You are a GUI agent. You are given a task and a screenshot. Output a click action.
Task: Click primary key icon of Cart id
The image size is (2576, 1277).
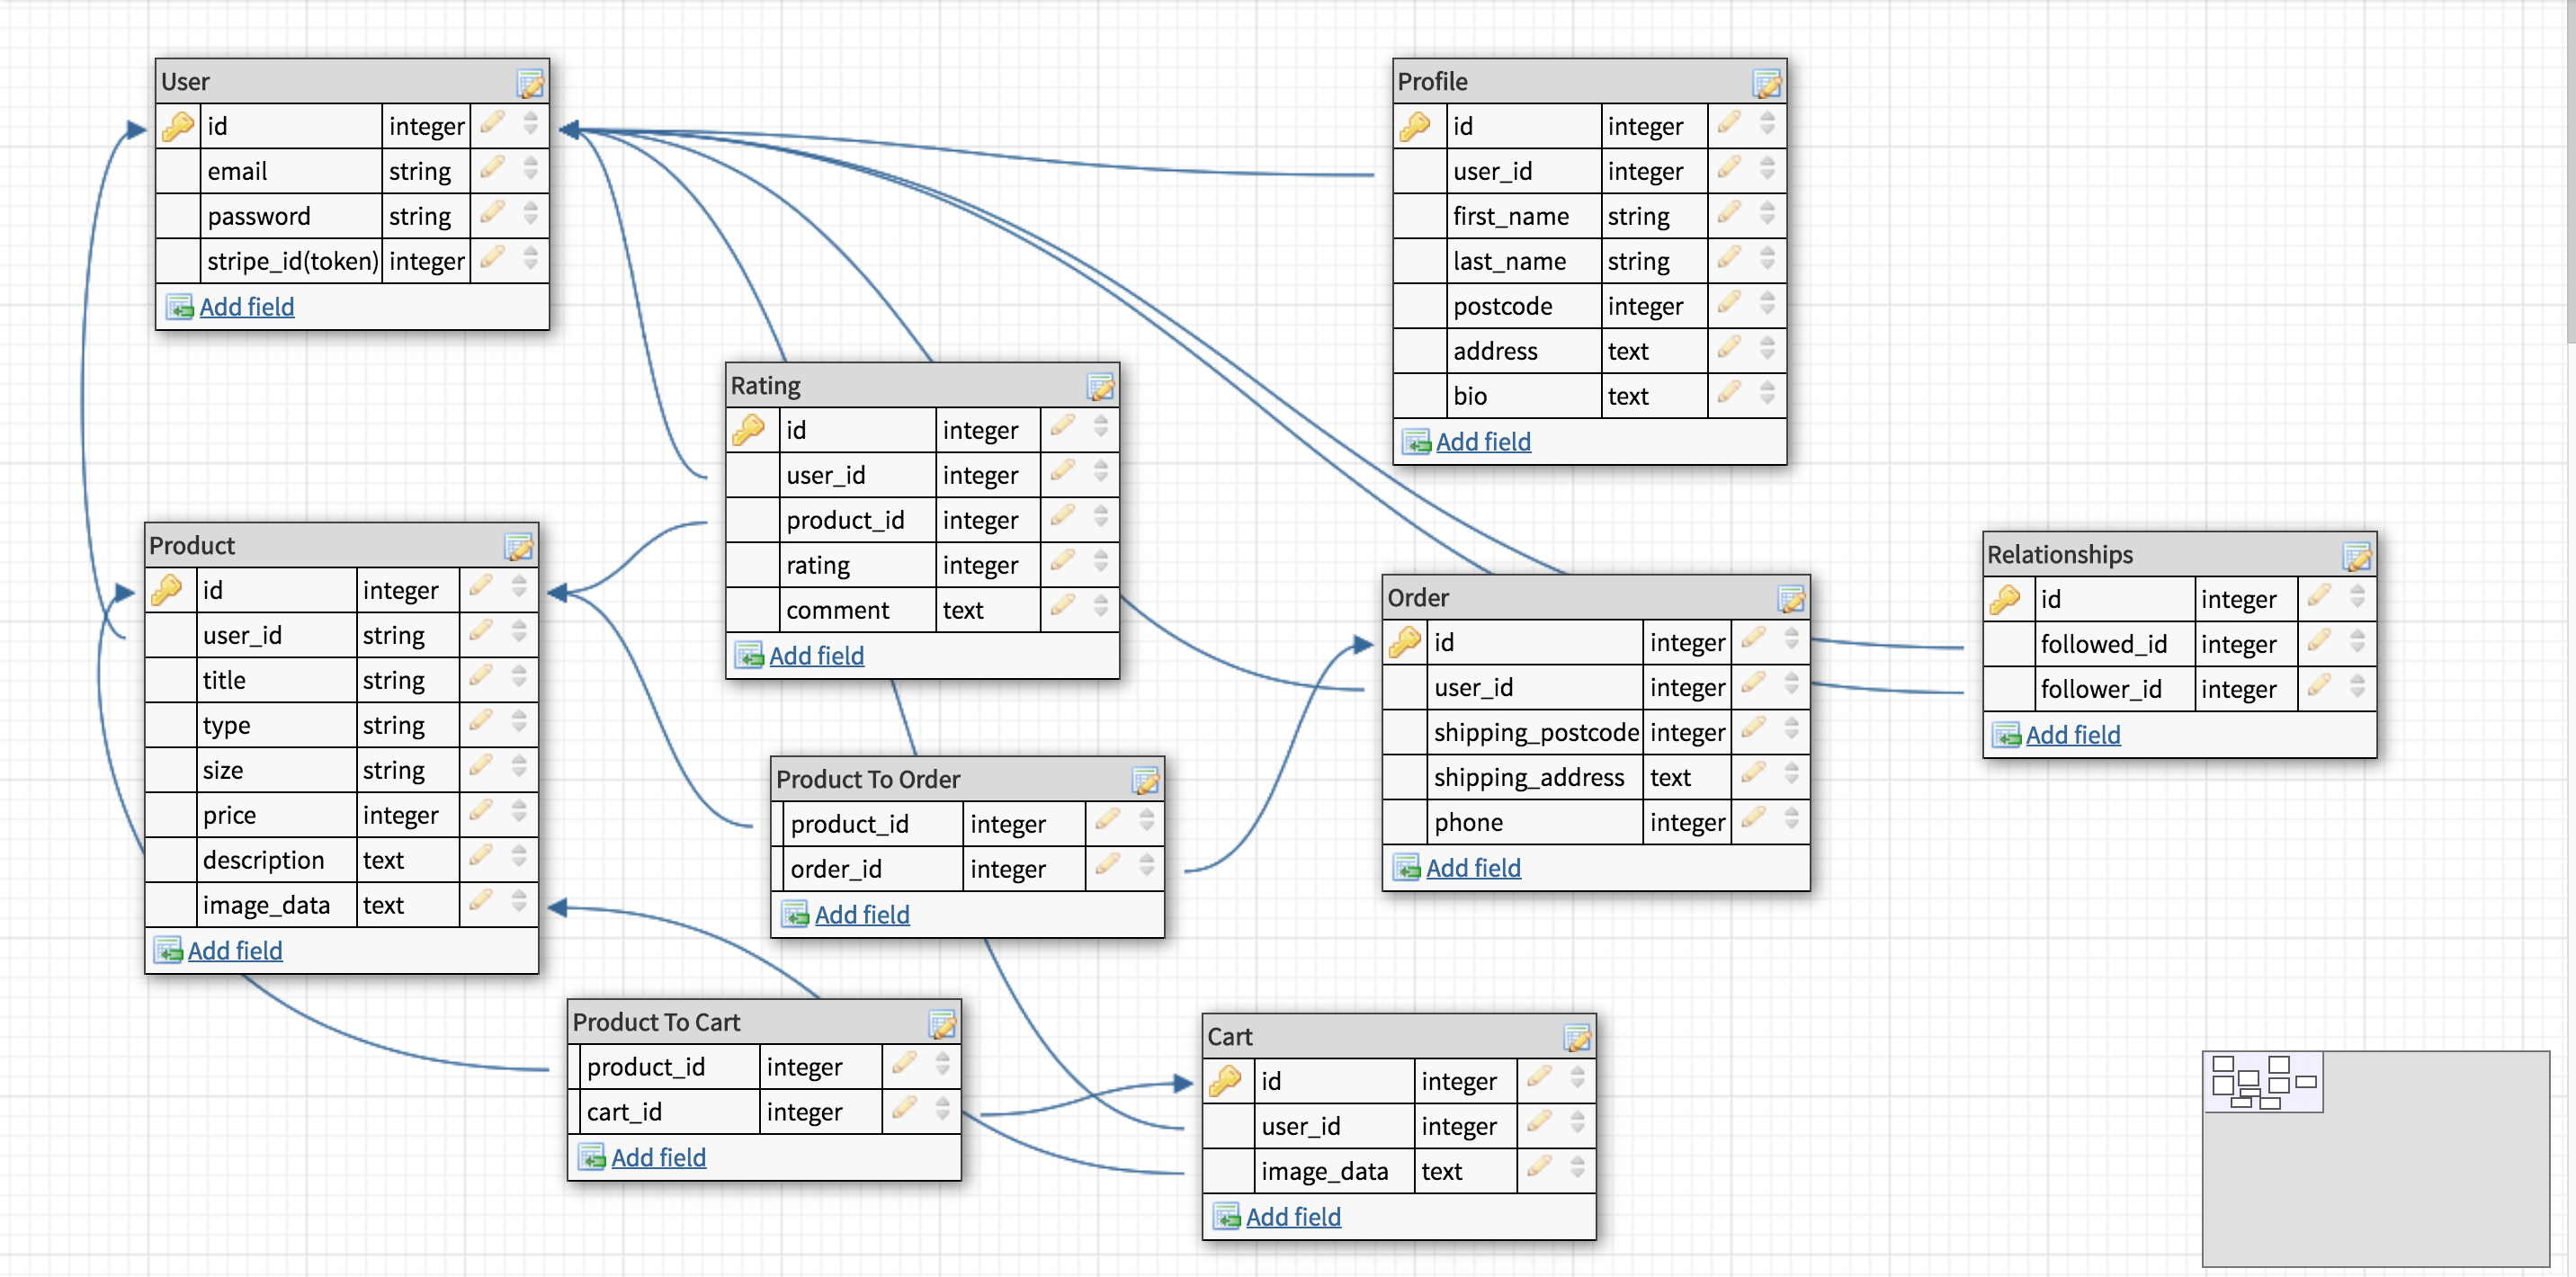pos(1225,1080)
